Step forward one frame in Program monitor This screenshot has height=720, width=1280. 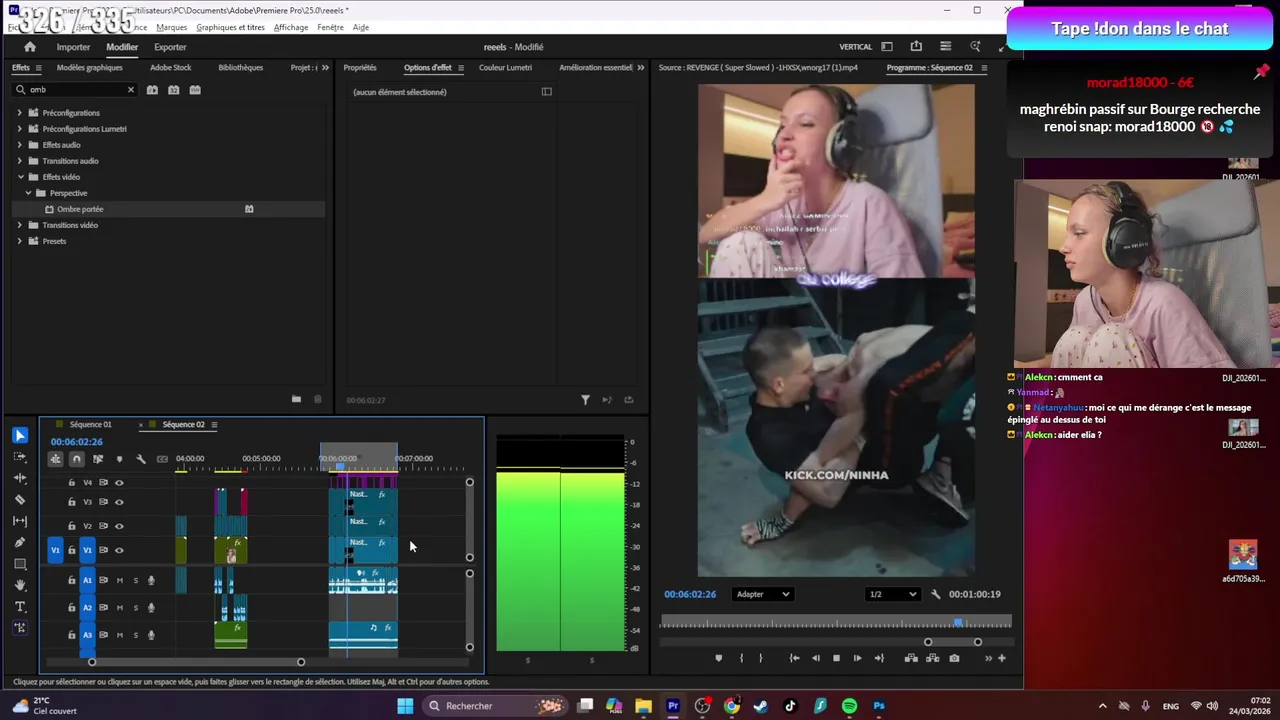coord(857,658)
